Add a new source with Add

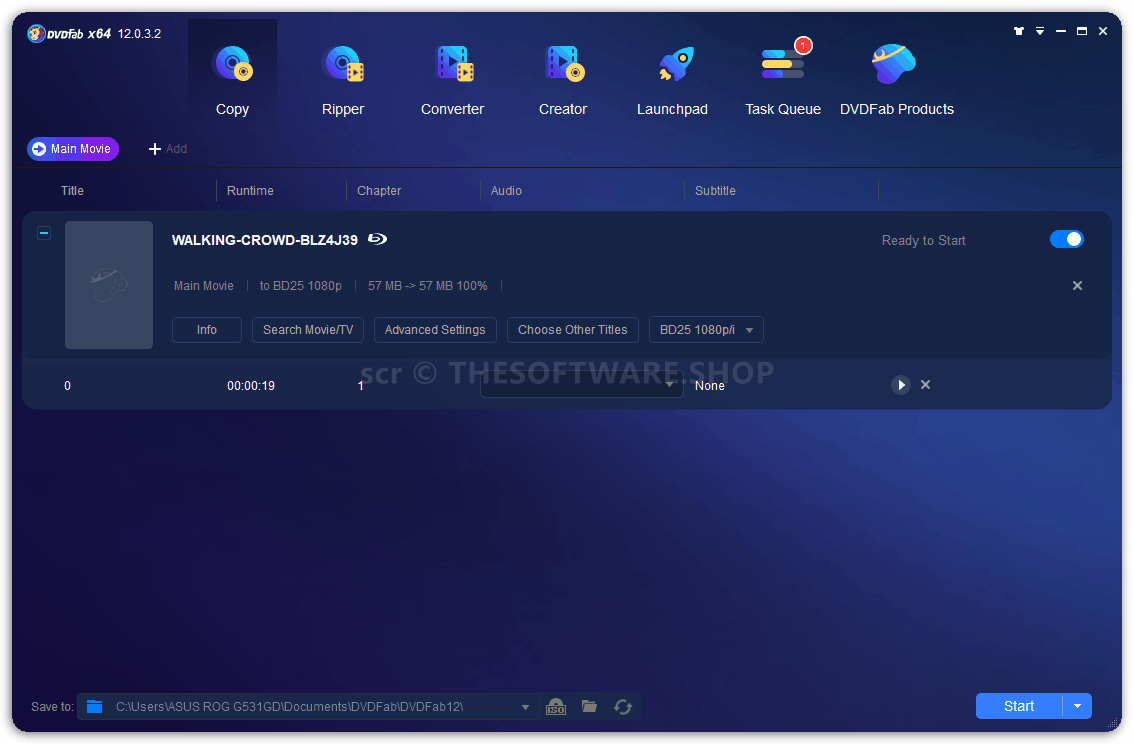[x=168, y=149]
